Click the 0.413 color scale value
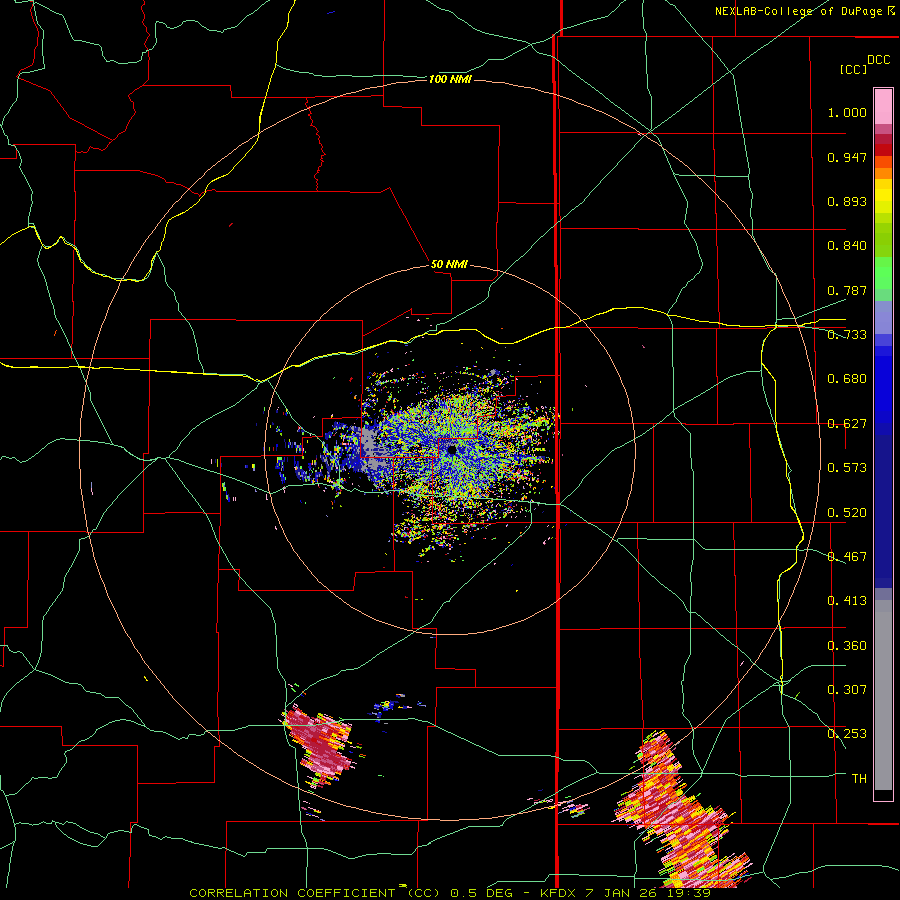Screen dimensions: 900x900 coord(847,601)
